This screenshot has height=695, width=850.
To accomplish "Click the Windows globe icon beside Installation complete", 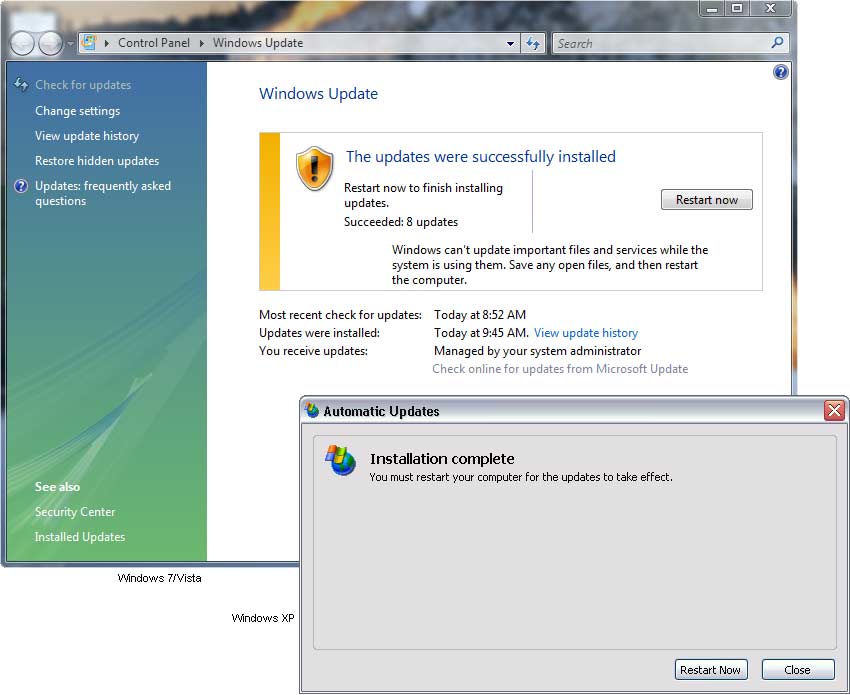I will [340, 461].
